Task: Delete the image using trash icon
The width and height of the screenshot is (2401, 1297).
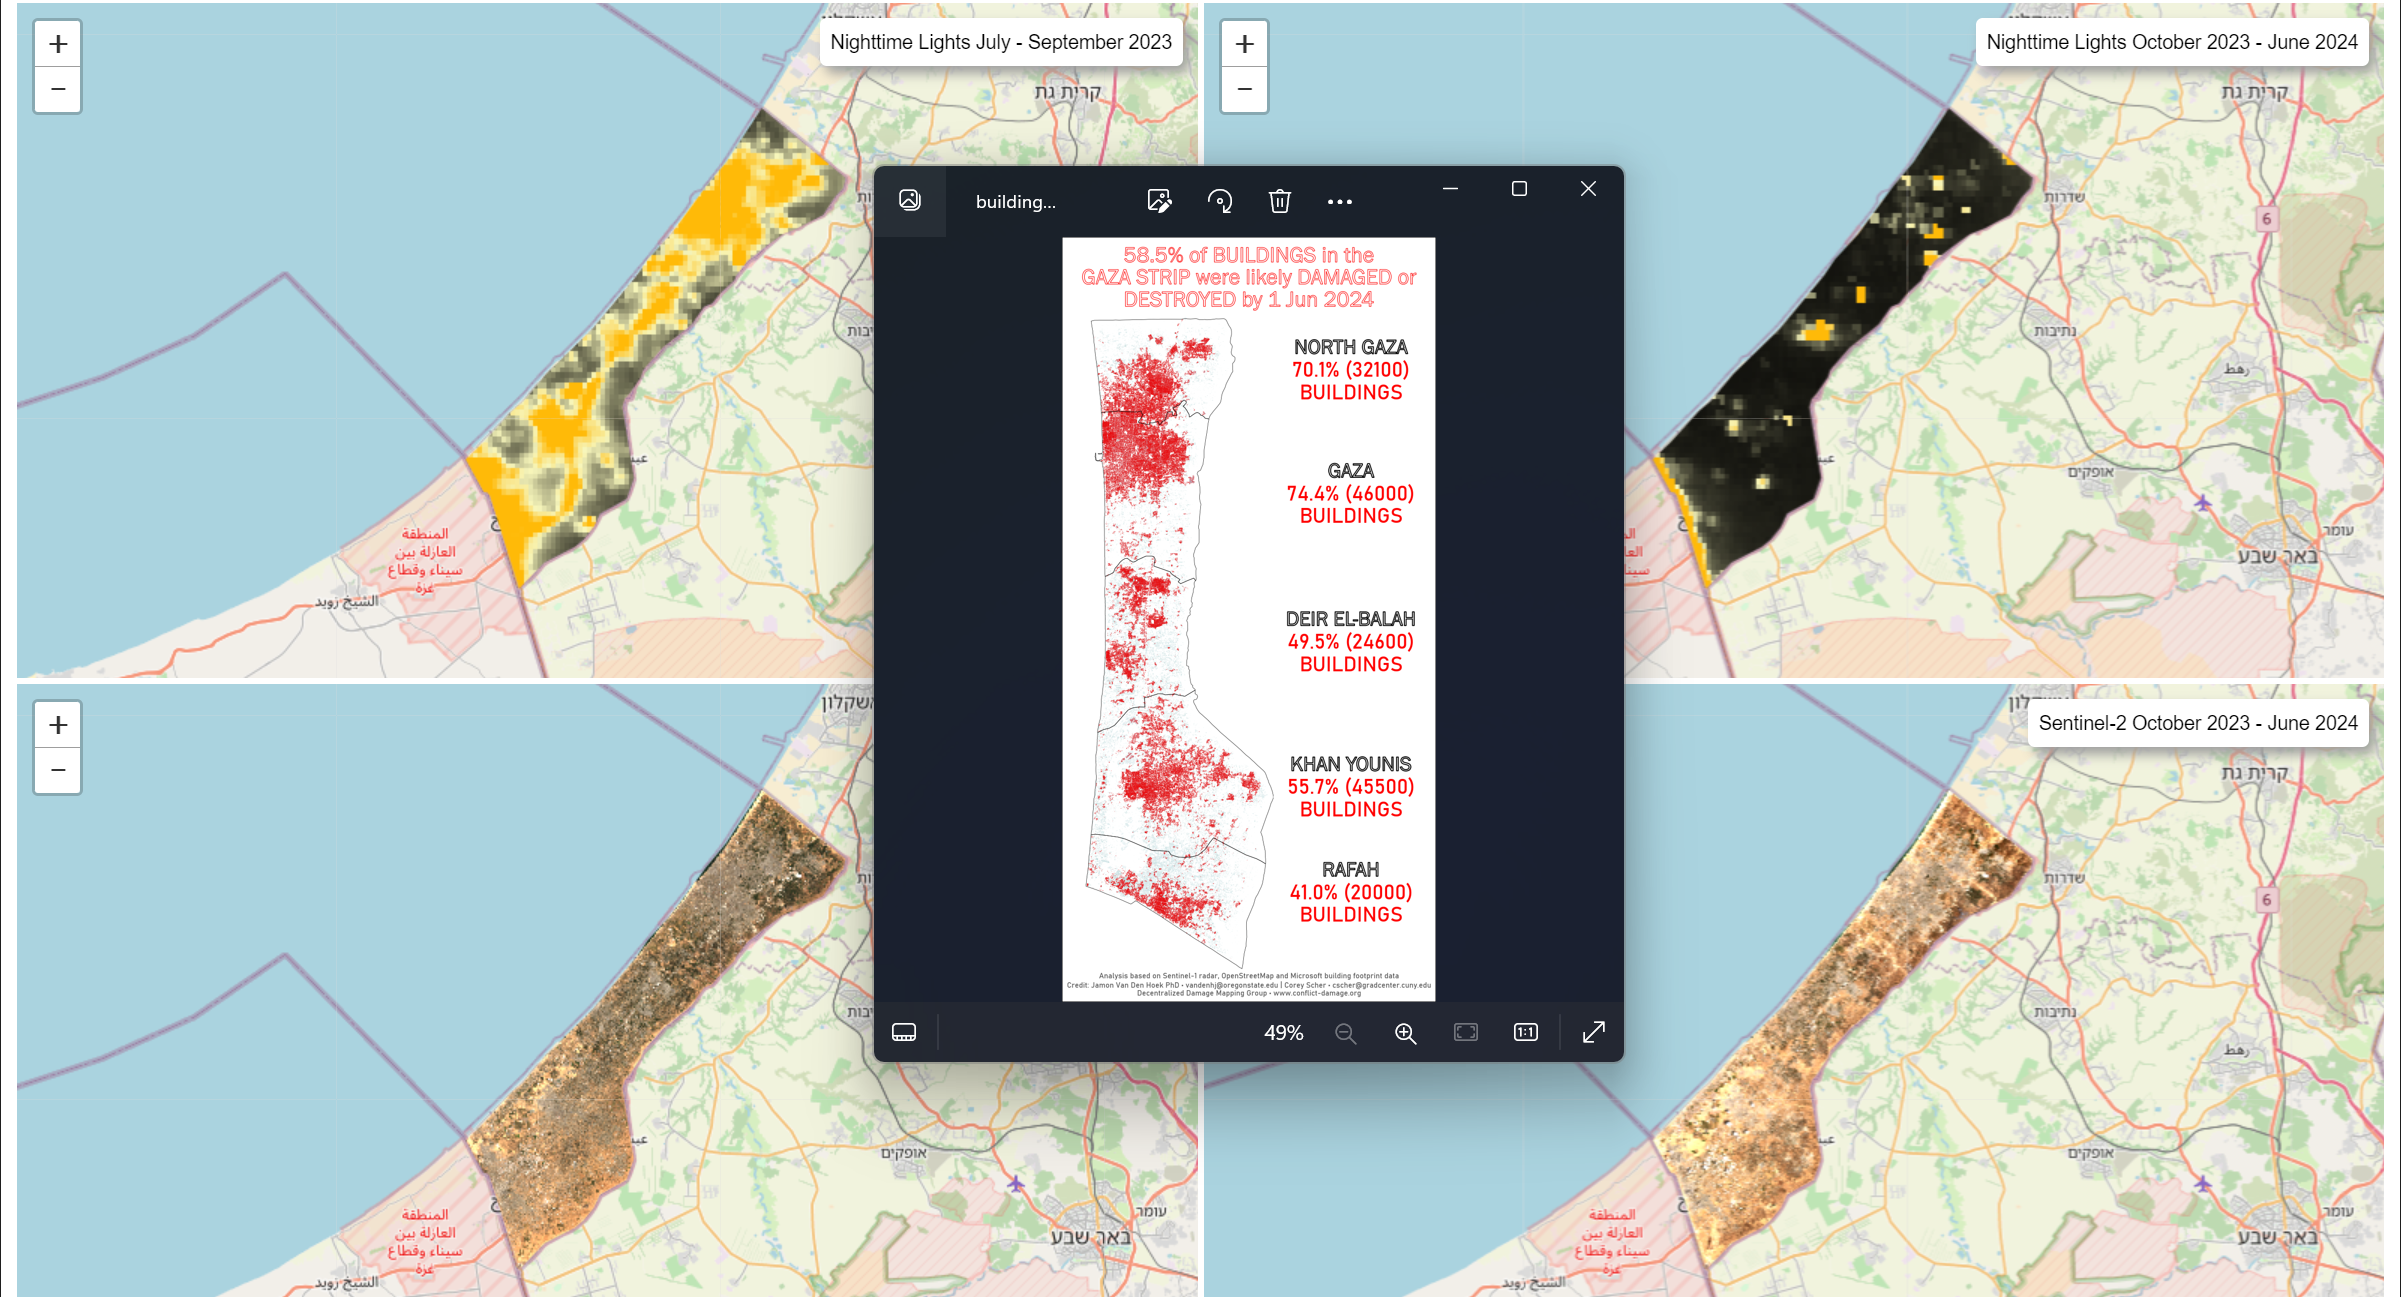Action: pos(1280,201)
